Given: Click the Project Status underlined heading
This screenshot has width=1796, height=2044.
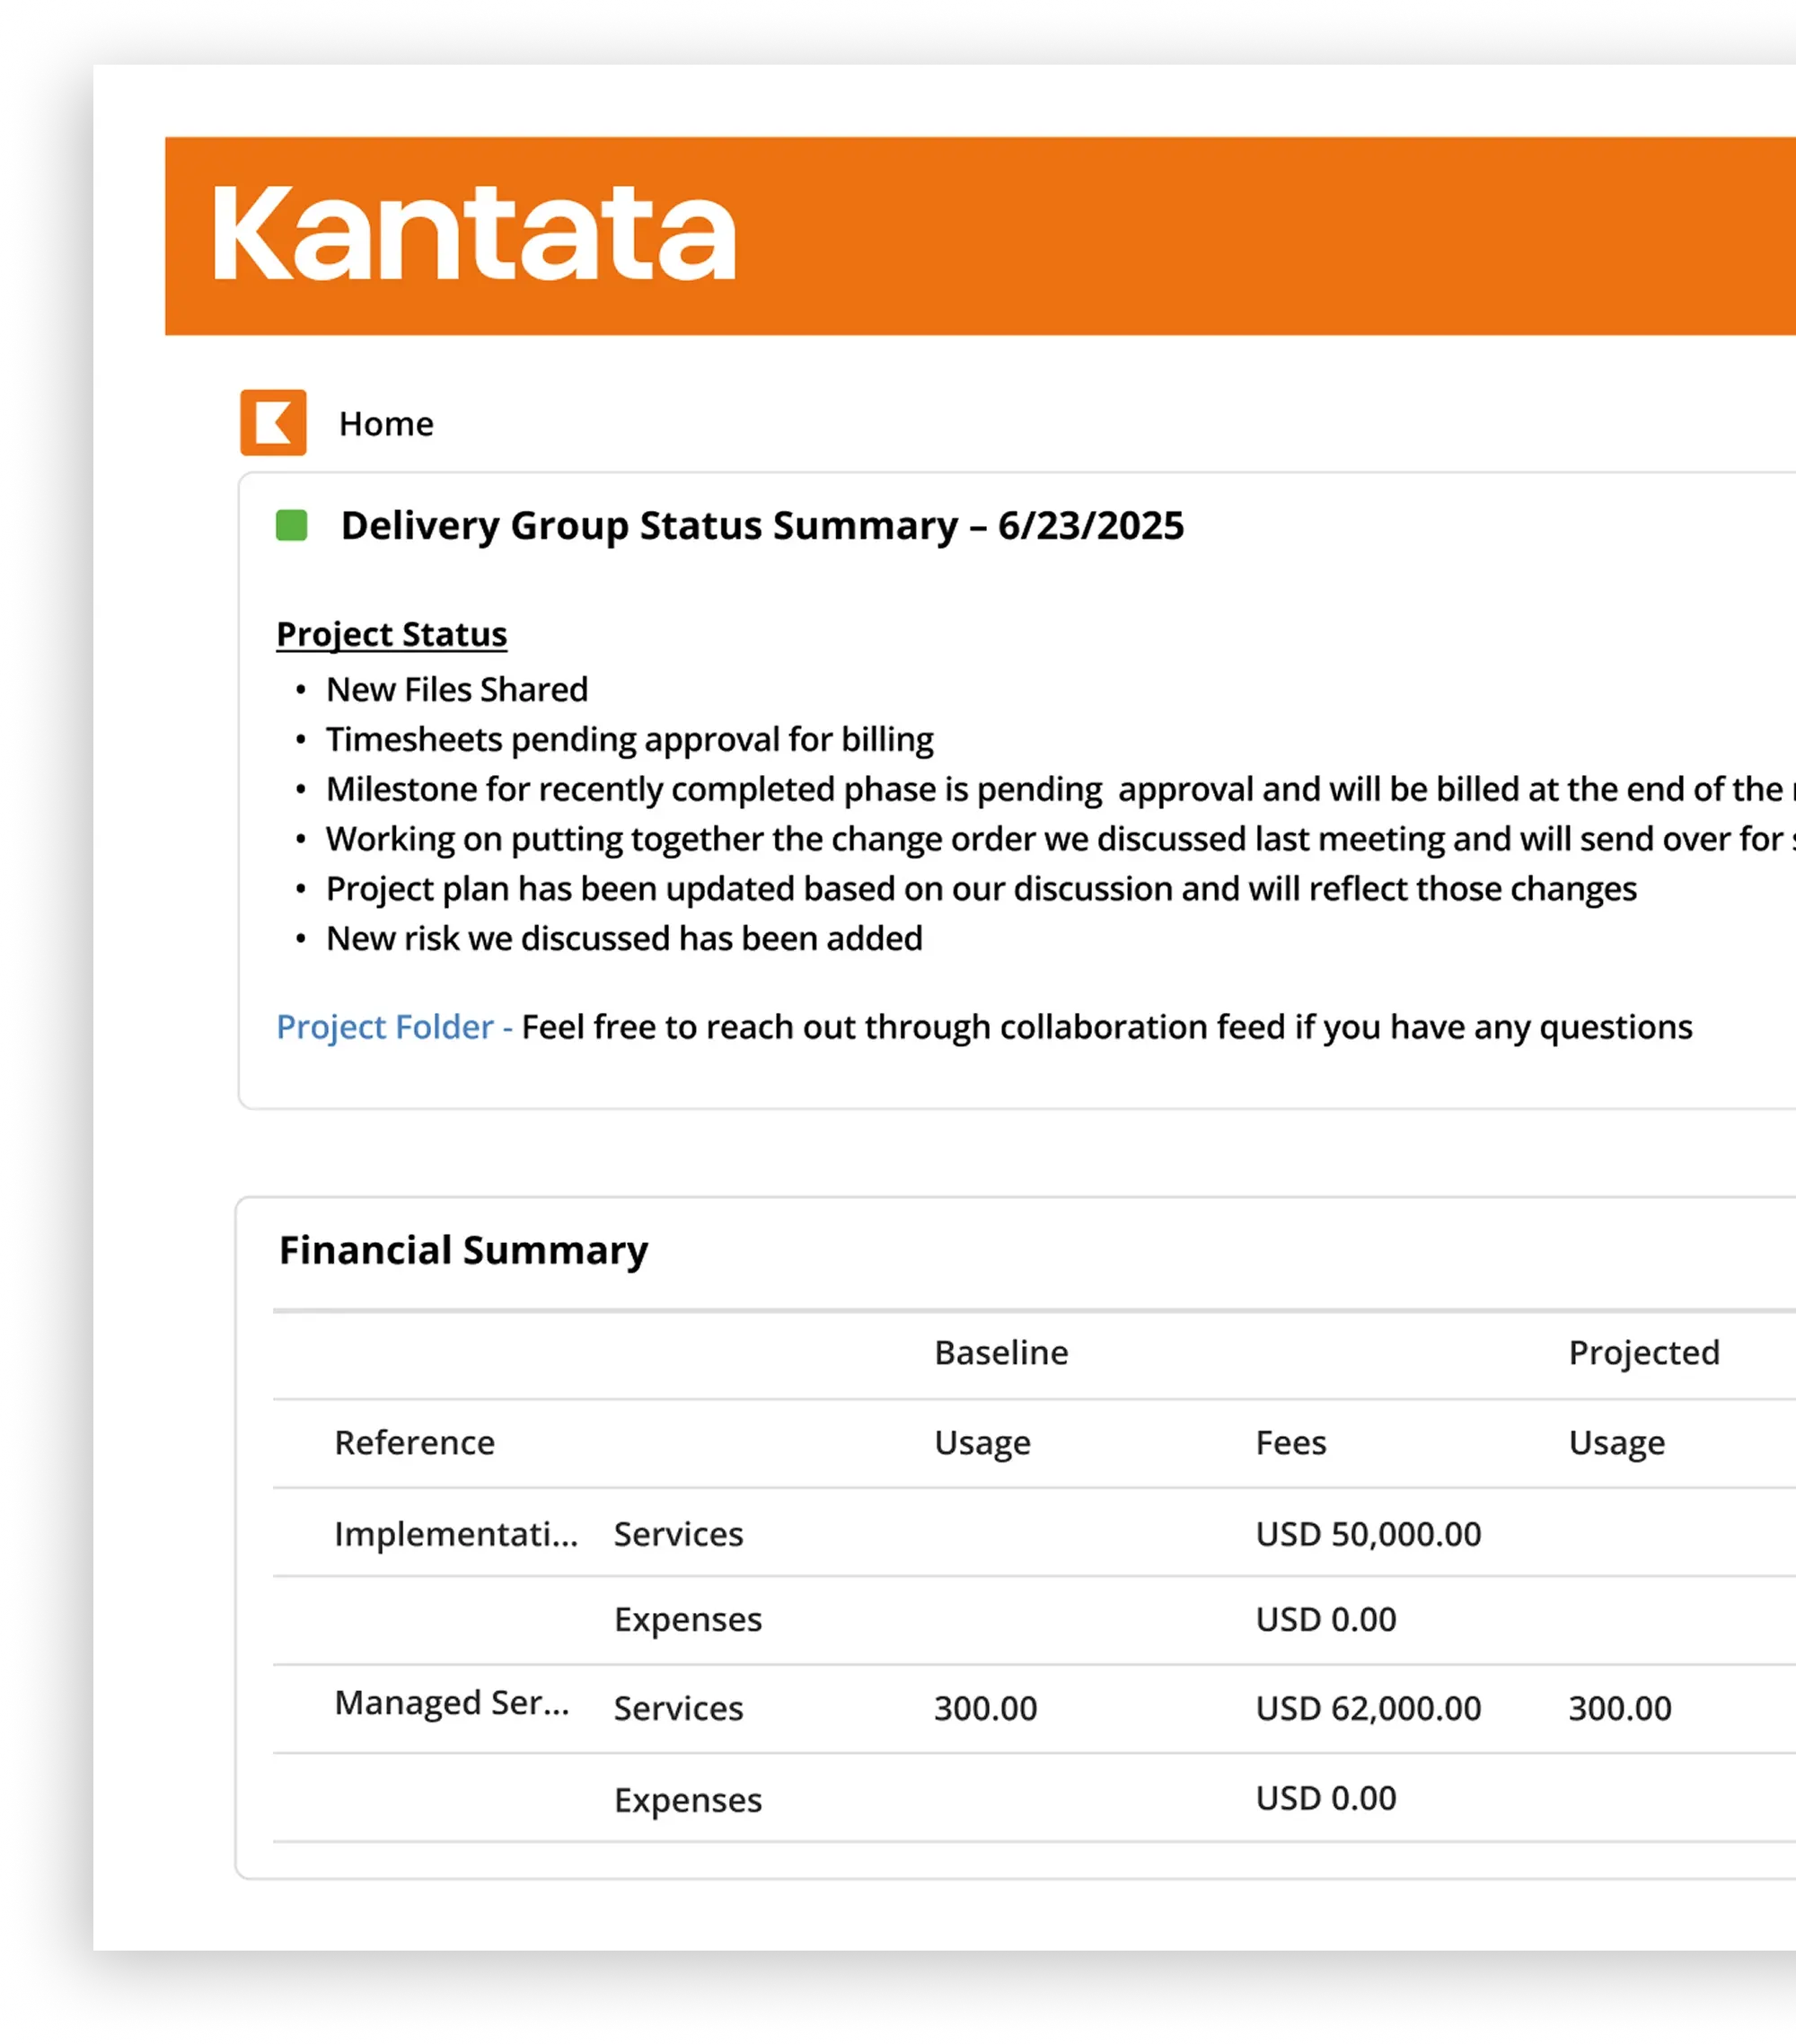Looking at the screenshot, I should pyautogui.click(x=391, y=634).
